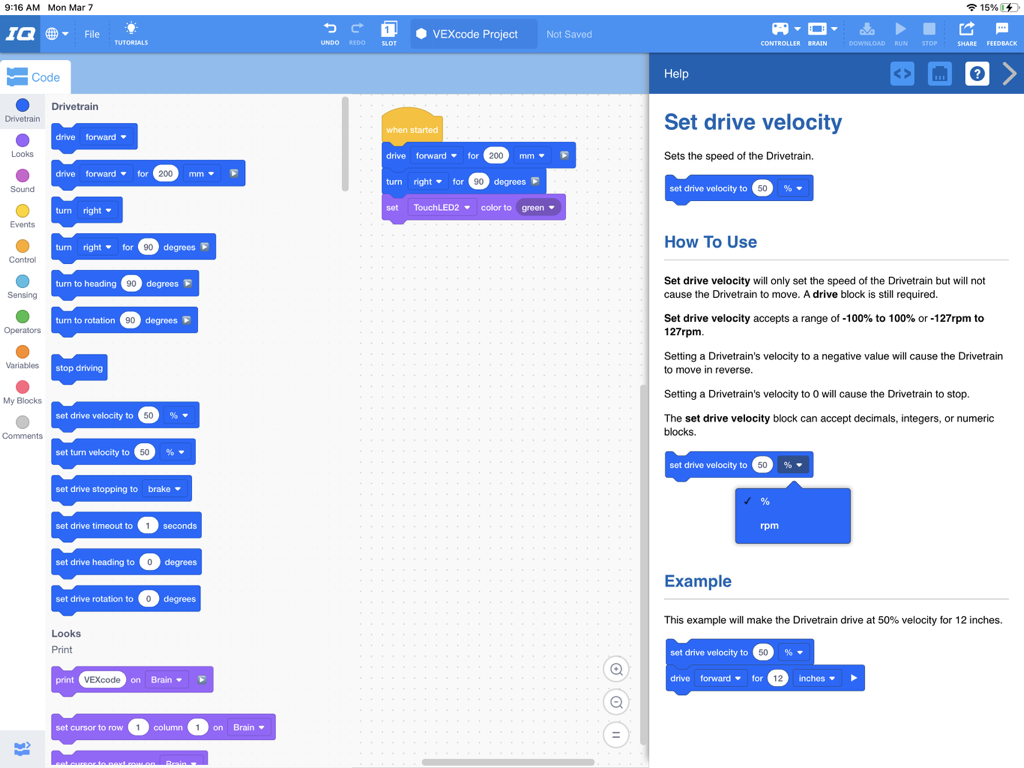This screenshot has height=768, width=1024.
Task: Open the code view icon in Help header
Action: (901, 73)
